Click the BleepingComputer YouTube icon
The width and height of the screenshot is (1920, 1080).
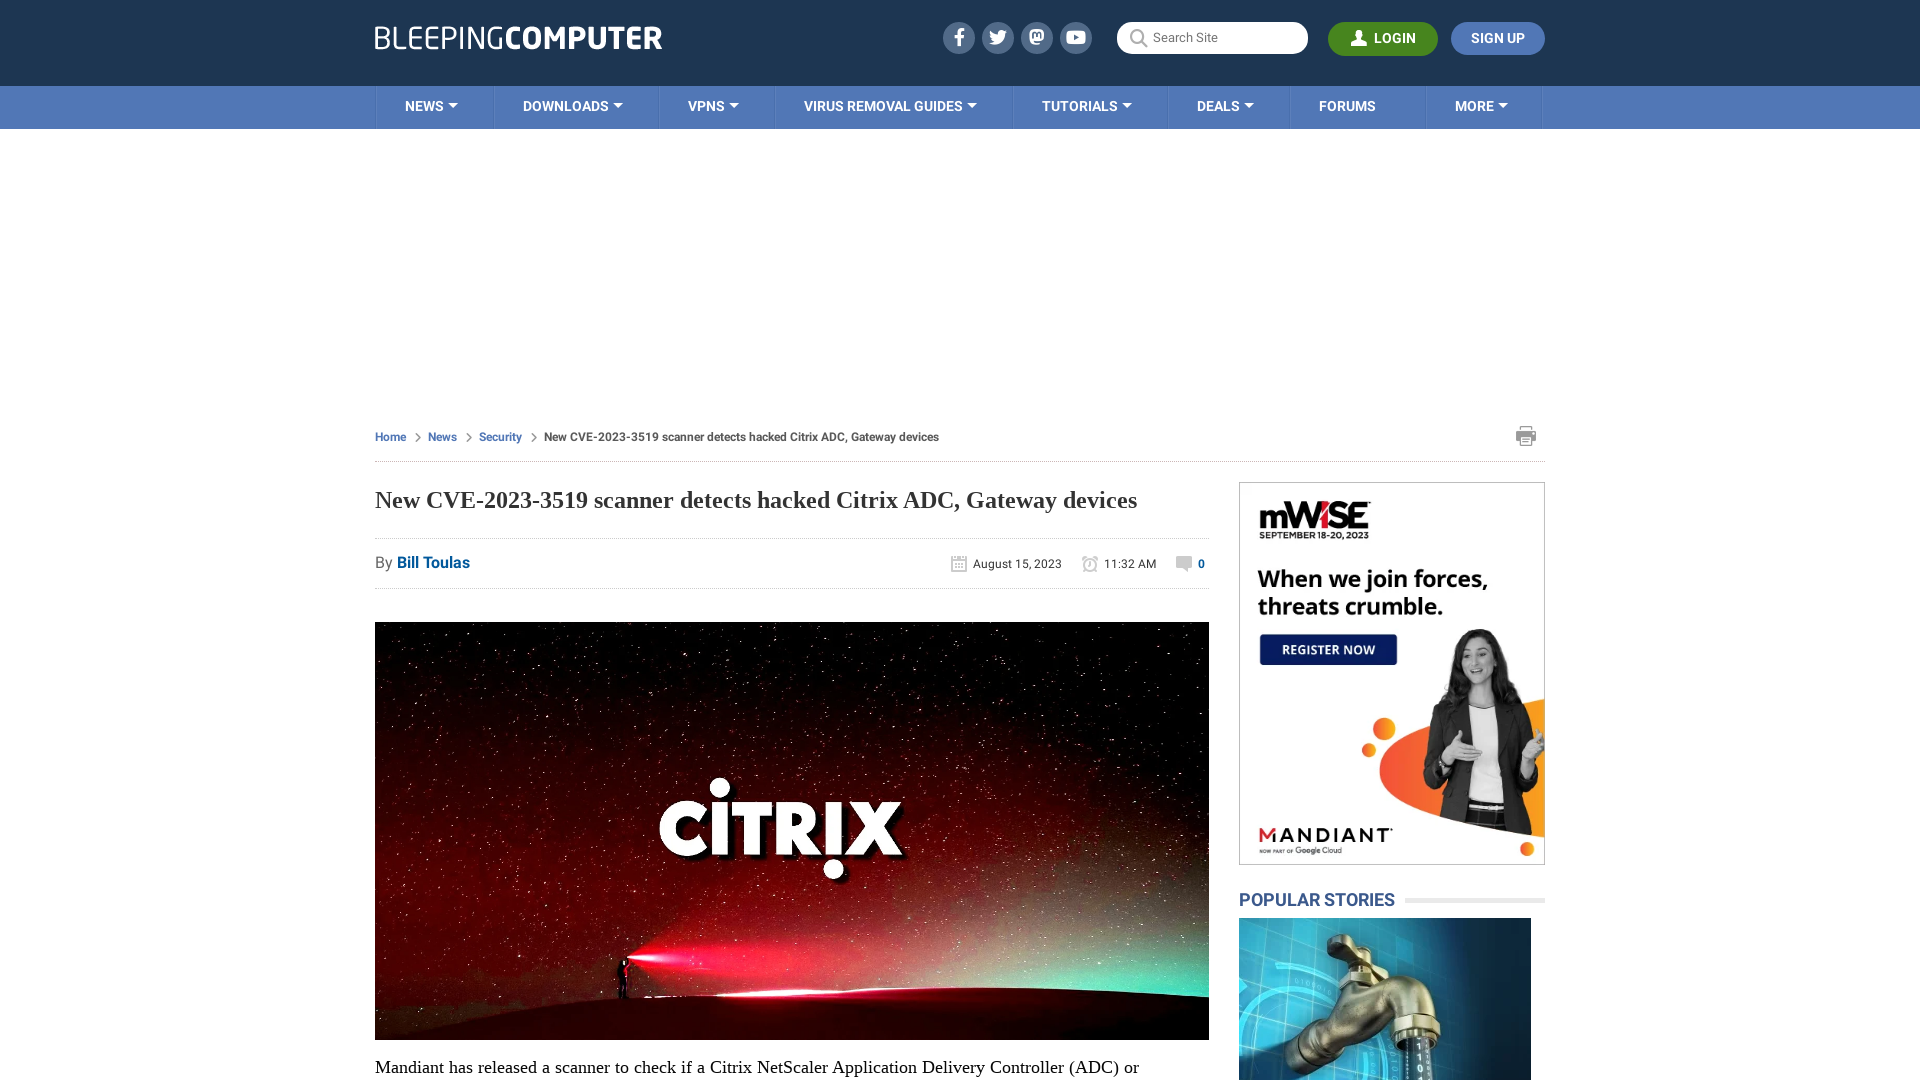click(1076, 37)
